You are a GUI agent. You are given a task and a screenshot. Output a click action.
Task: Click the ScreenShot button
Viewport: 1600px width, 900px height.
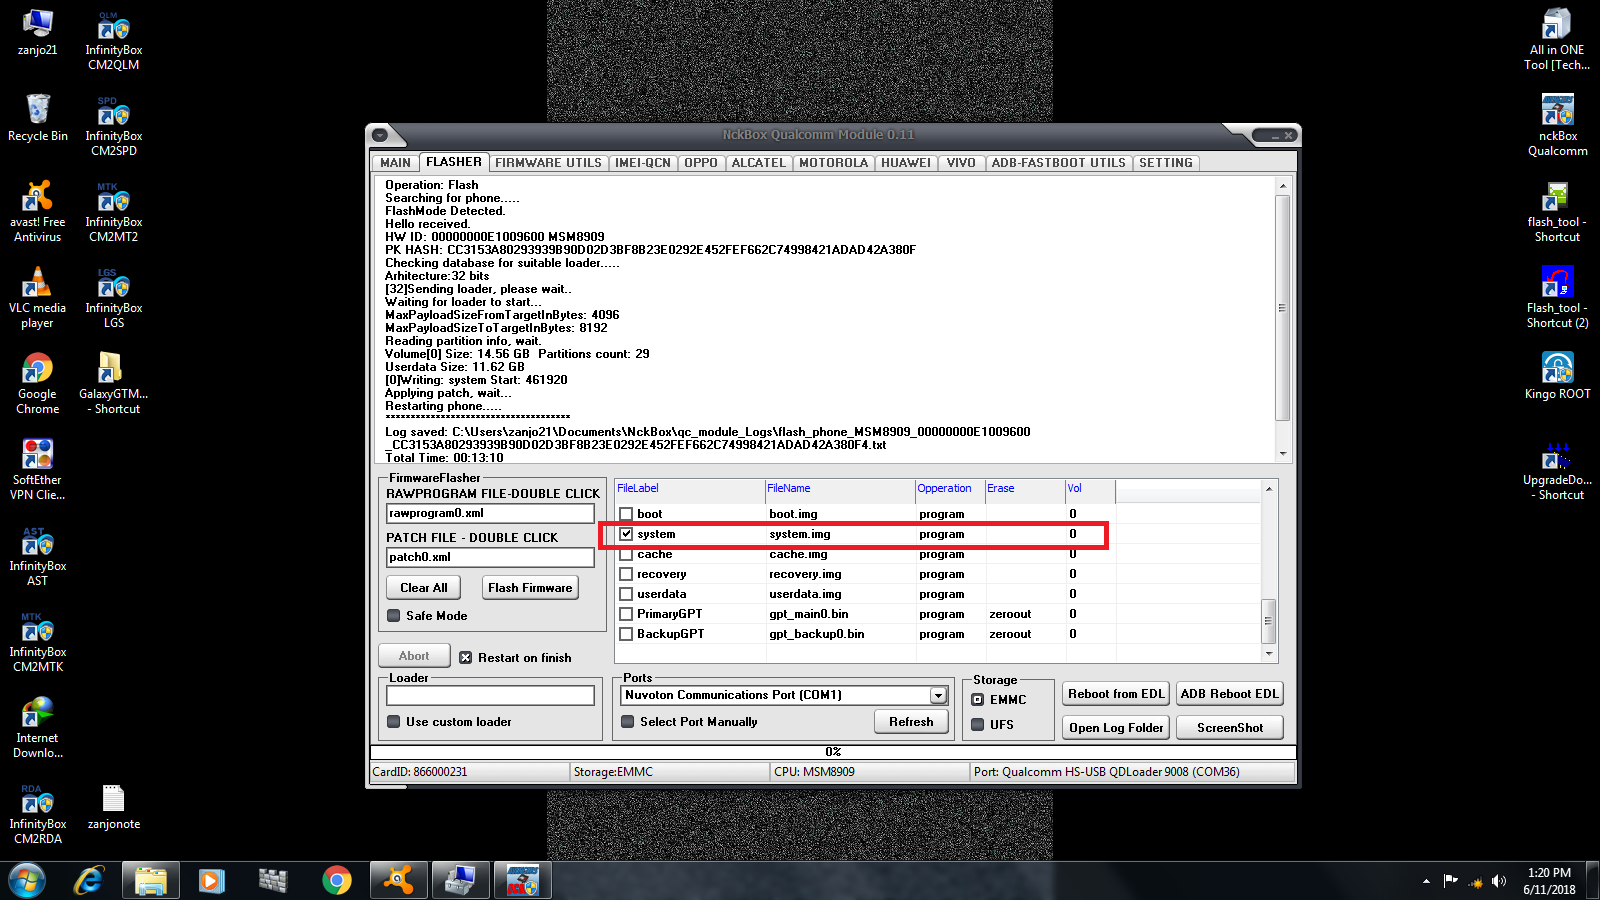1230,728
